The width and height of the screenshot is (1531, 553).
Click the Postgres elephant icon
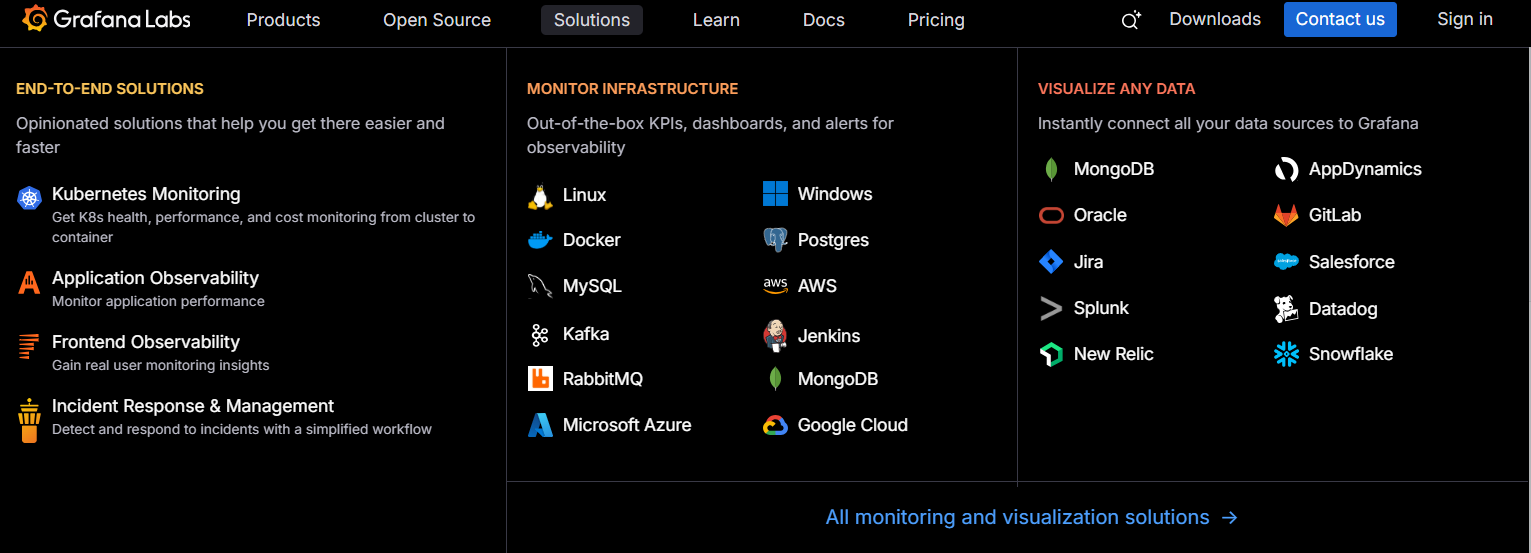click(775, 240)
